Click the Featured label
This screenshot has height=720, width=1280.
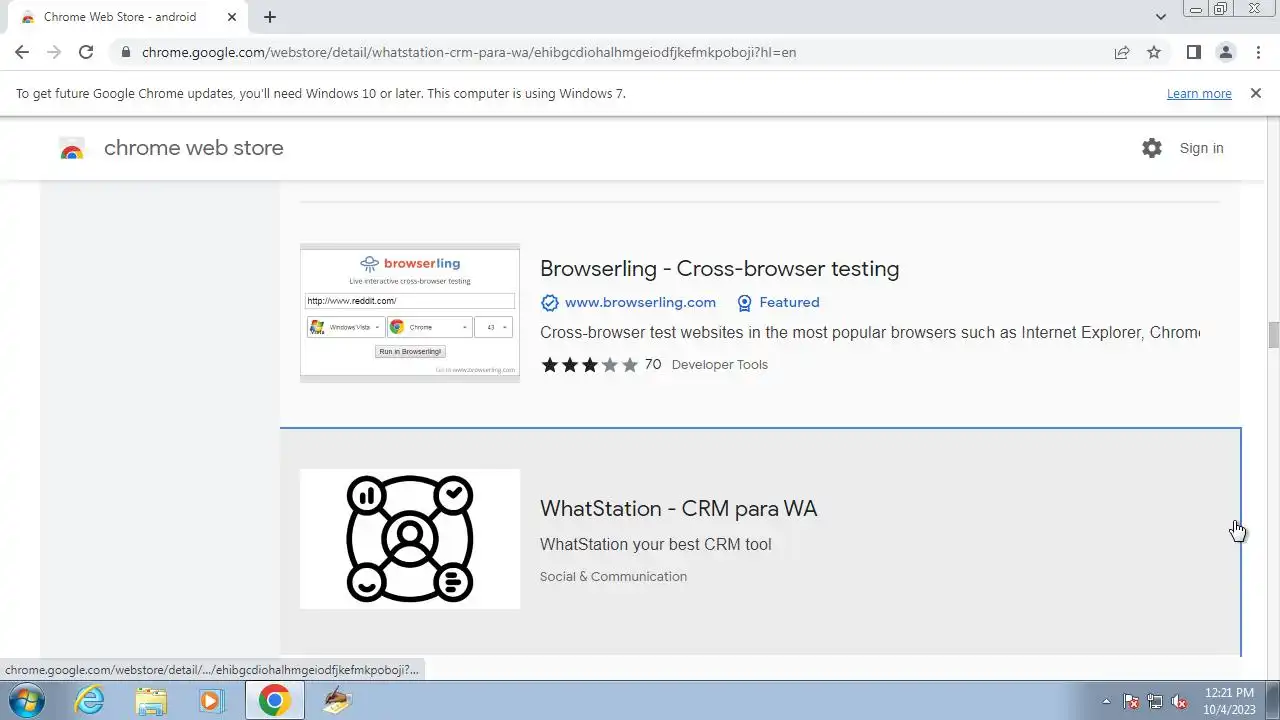click(x=789, y=302)
